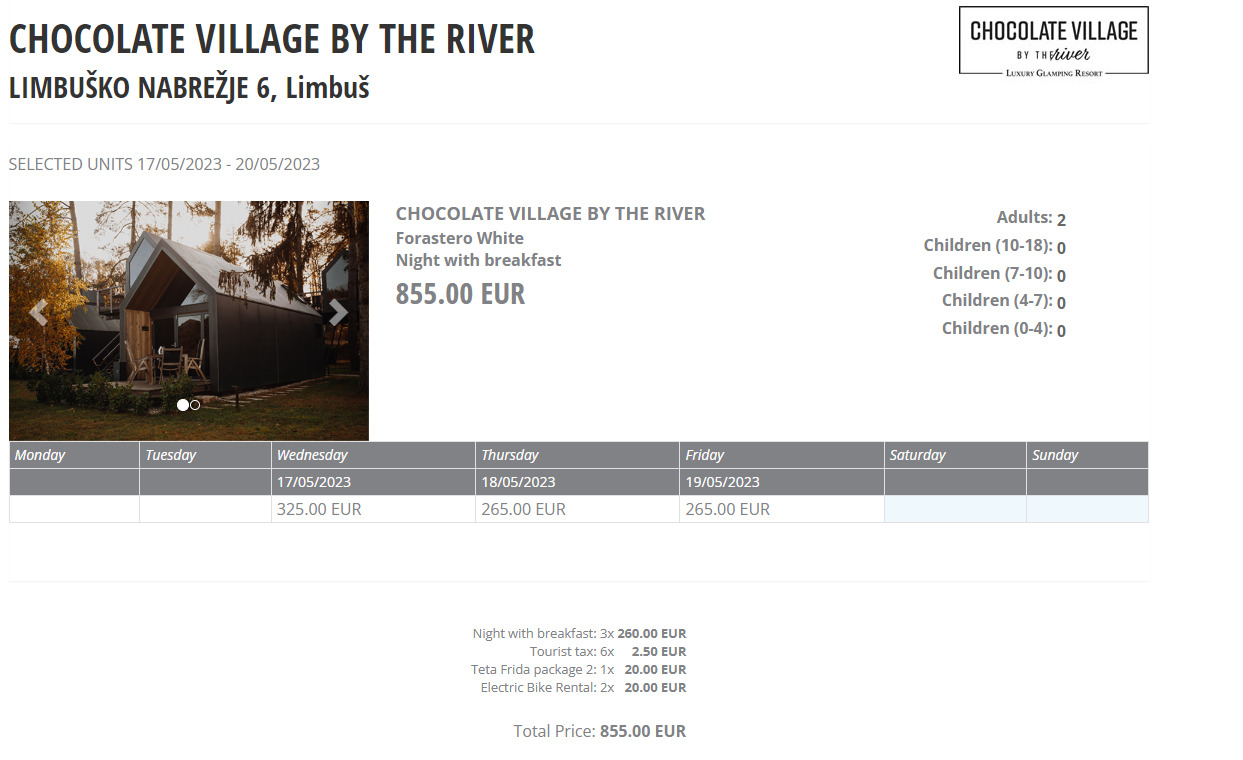Click the next image arrow on the photo
1243x760 pixels.
tap(339, 313)
